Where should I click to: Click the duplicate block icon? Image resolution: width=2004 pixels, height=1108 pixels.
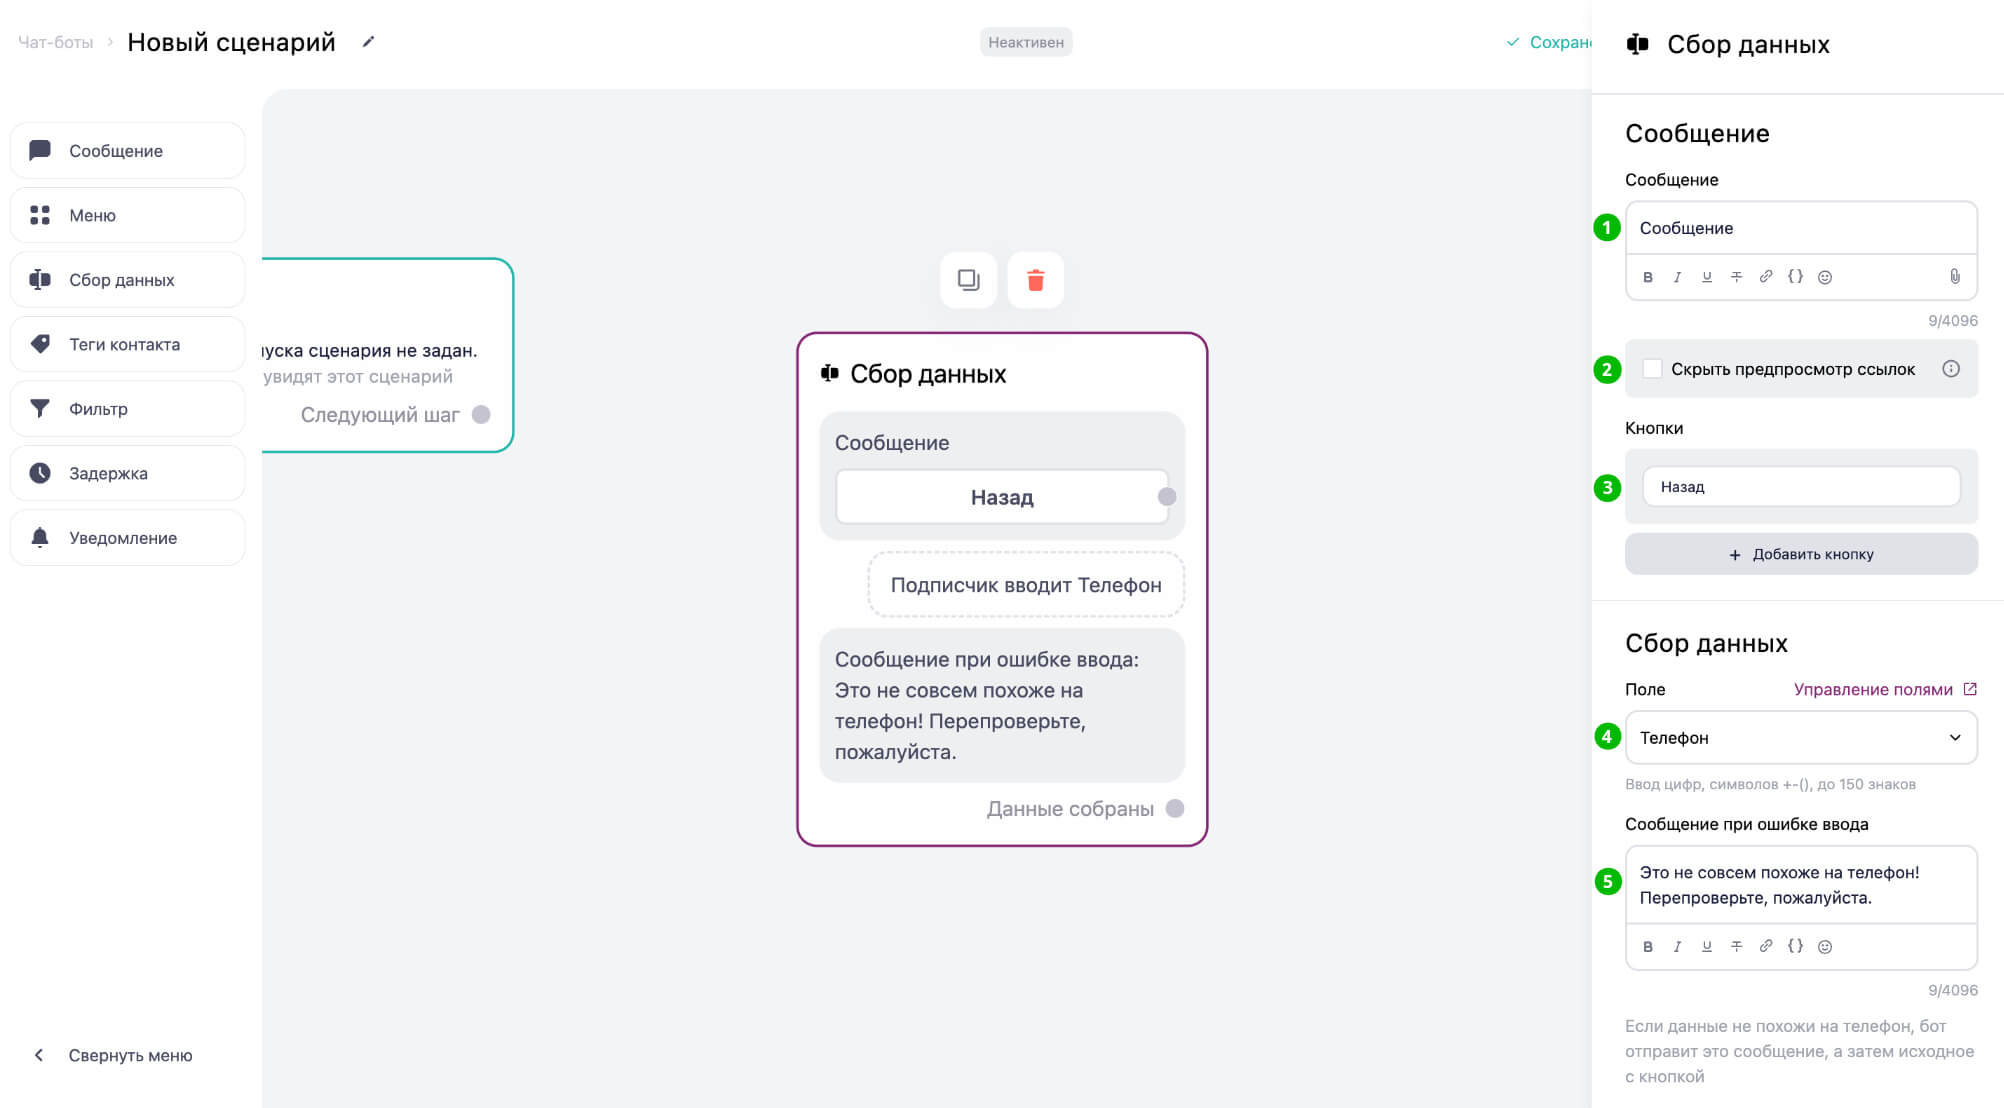click(x=968, y=280)
